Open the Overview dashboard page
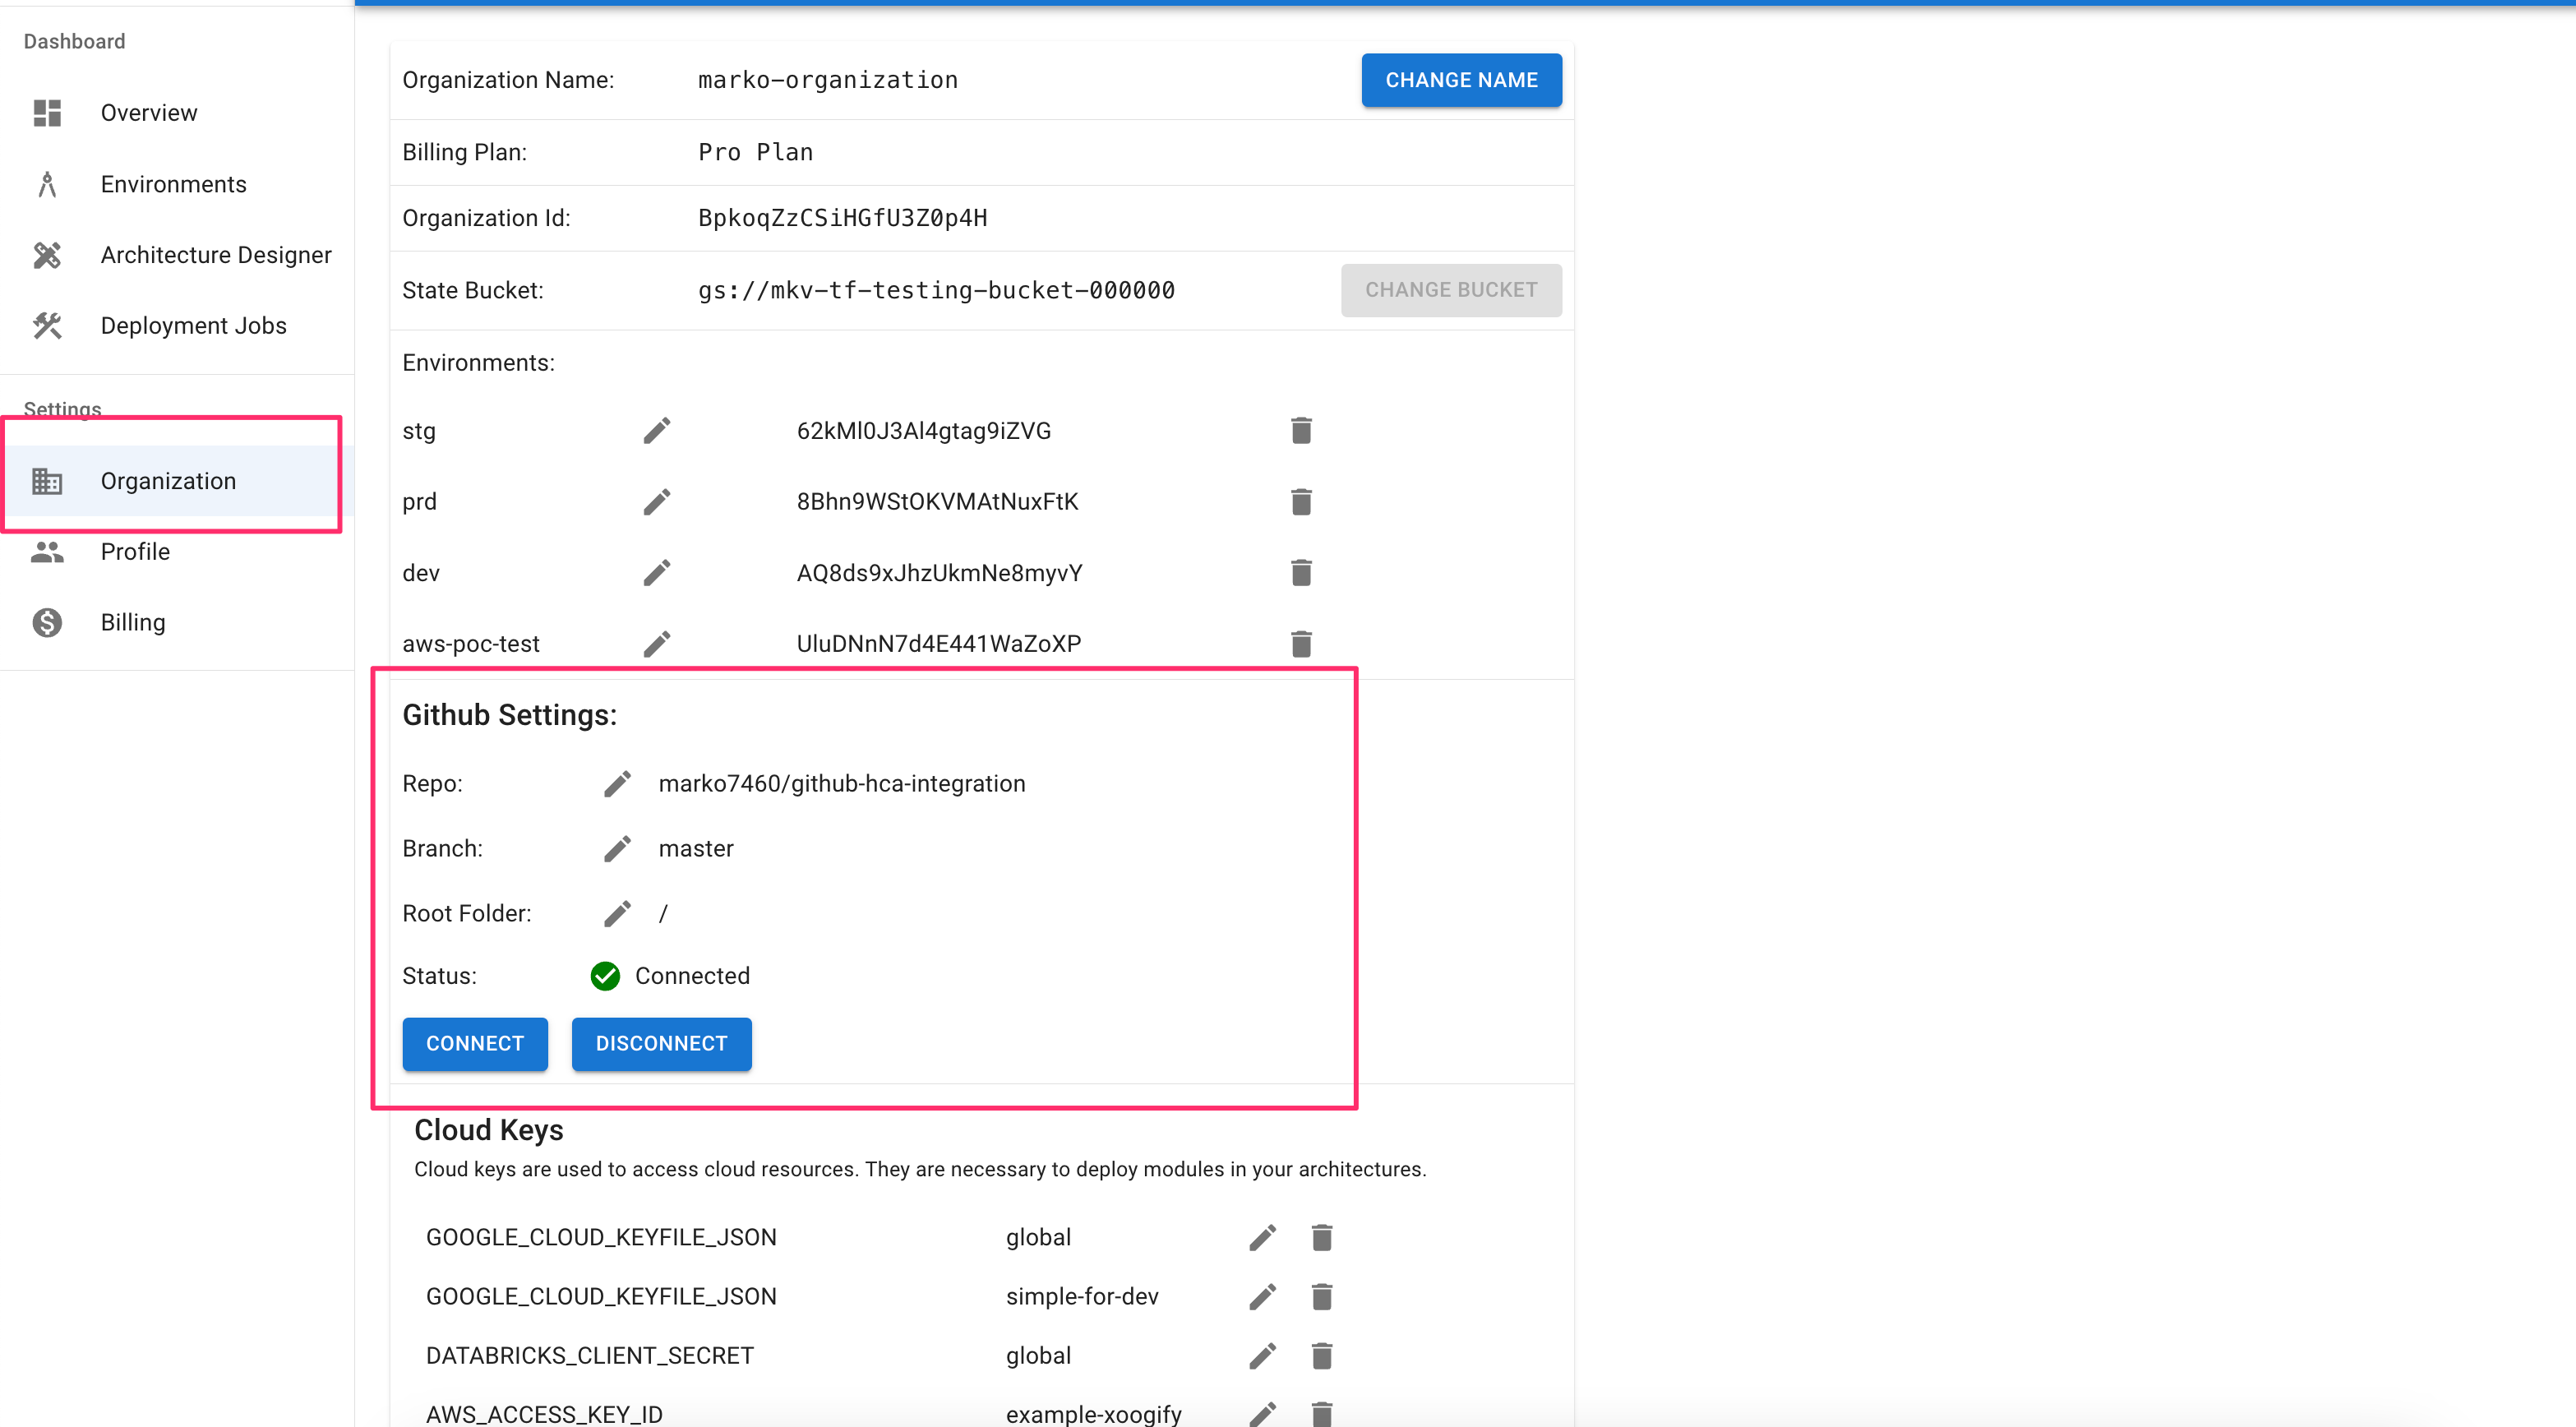 click(148, 113)
